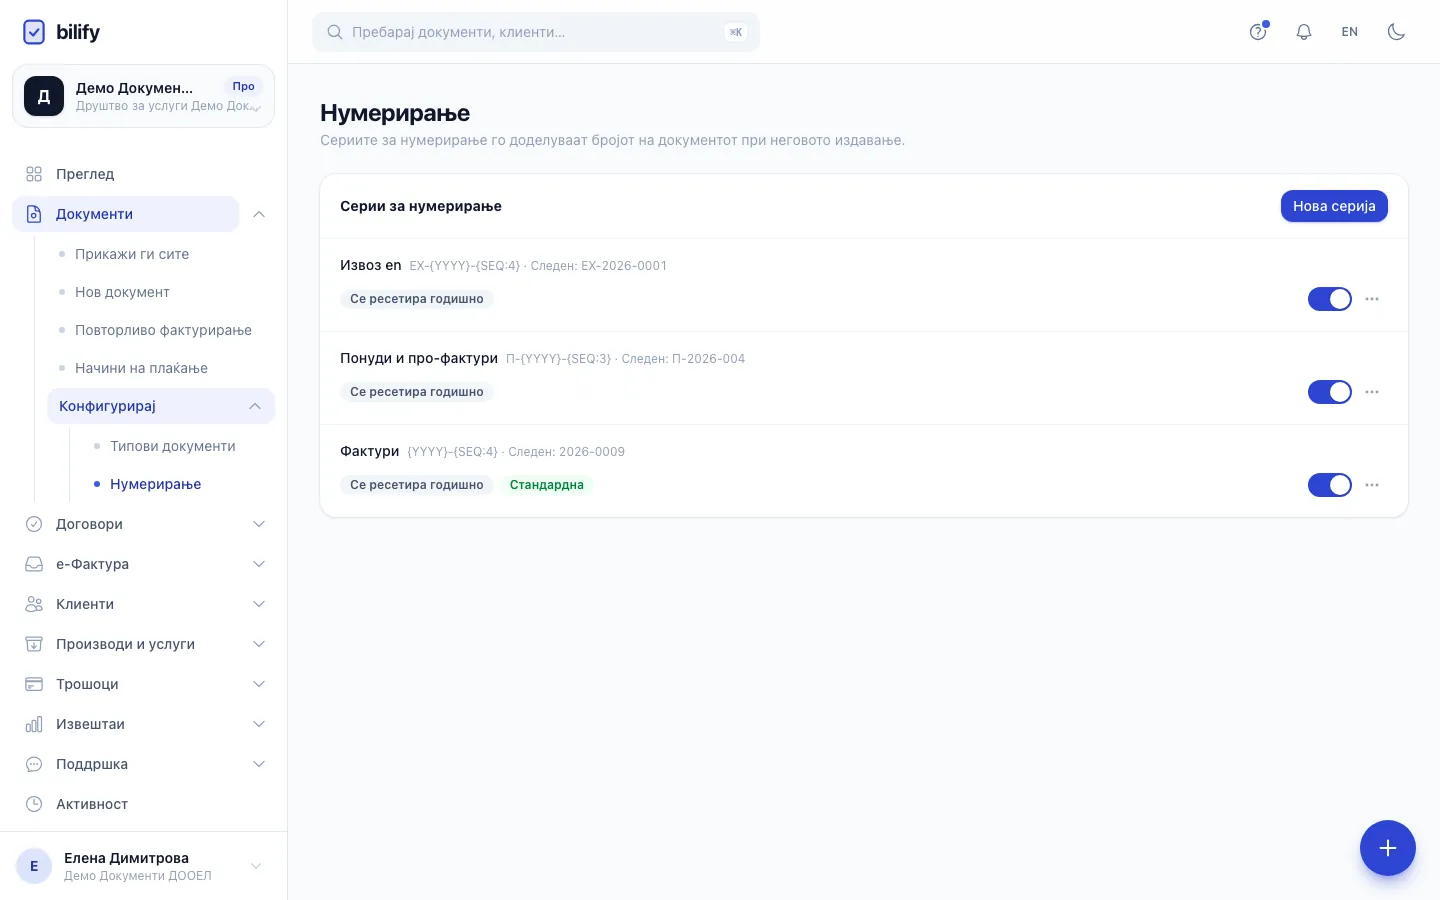Click the Клиенти people icon
This screenshot has height=900, width=1440.
point(34,604)
